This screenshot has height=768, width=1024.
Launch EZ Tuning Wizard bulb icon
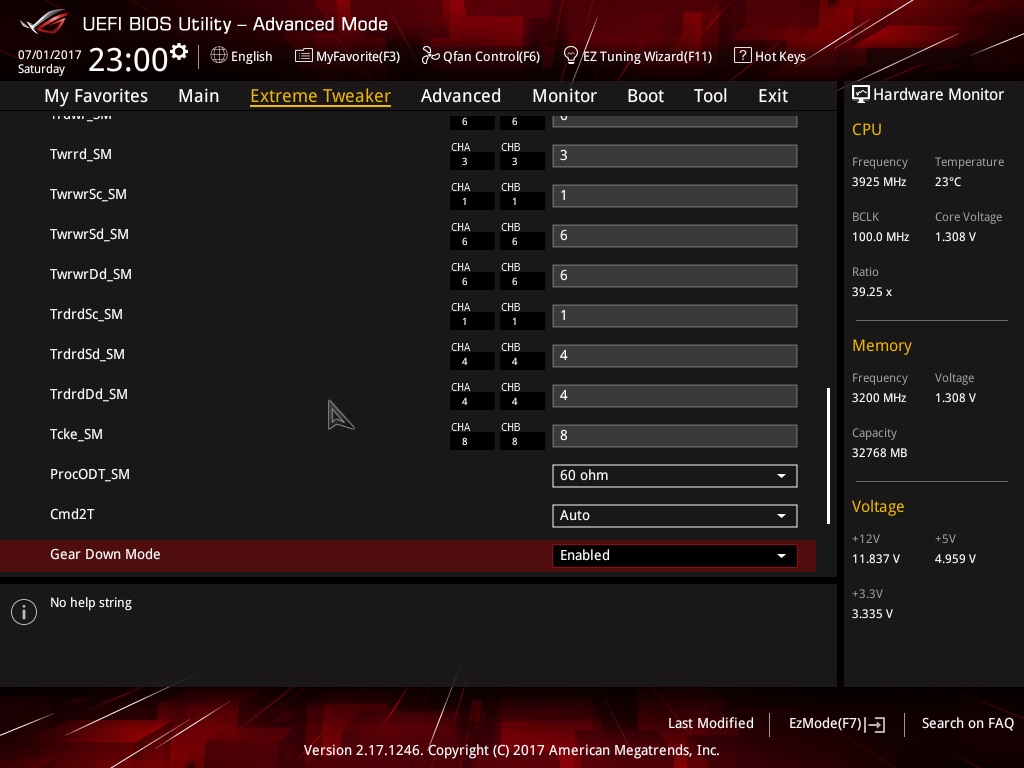pos(570,56)
